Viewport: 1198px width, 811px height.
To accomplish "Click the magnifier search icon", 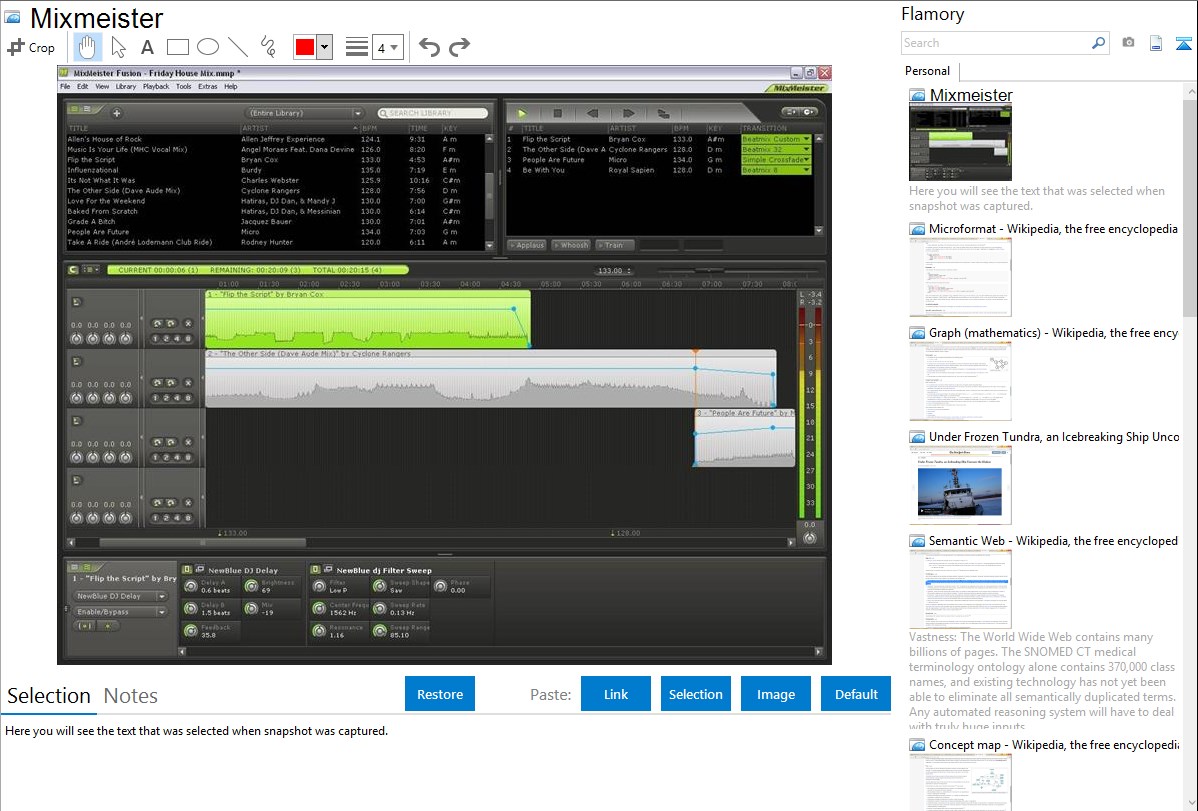I will (1098, 43).
